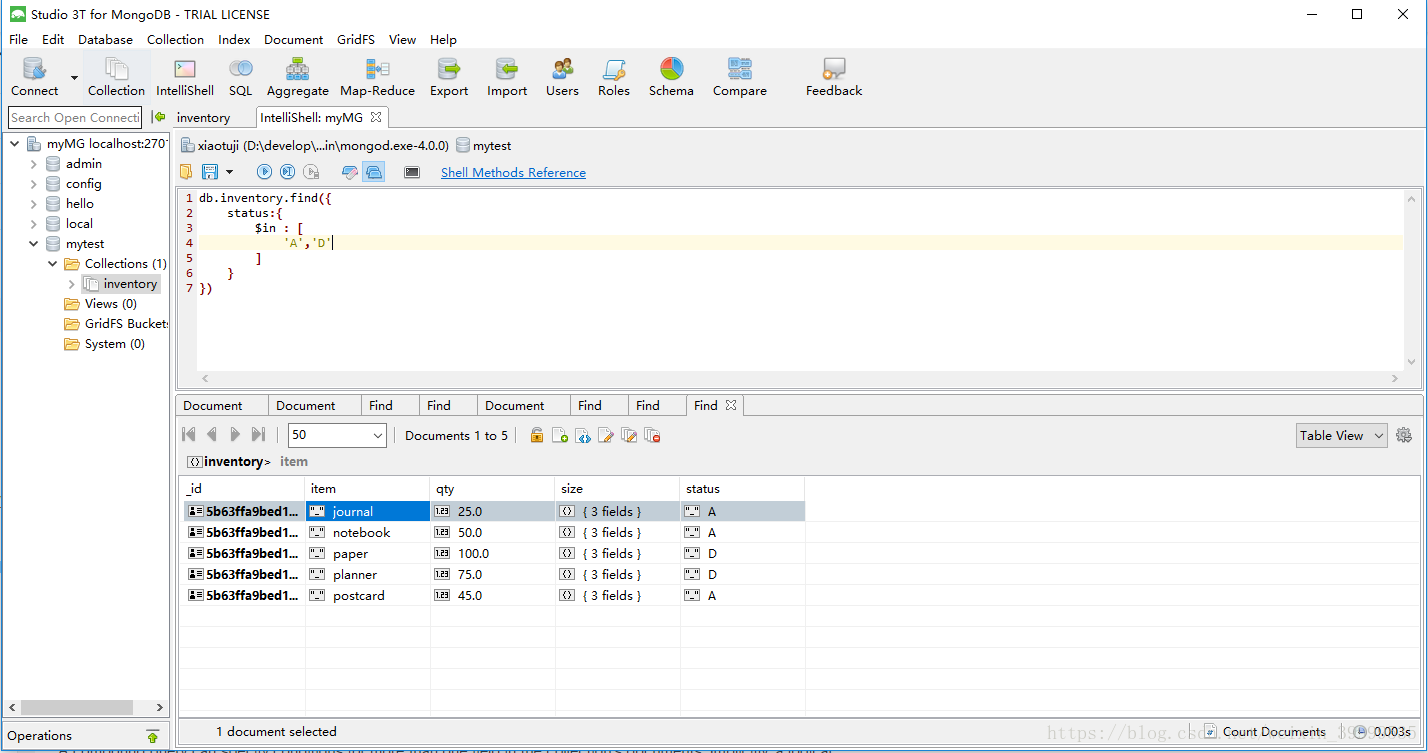Click the sidebar horizontal scrollbar

77,707
